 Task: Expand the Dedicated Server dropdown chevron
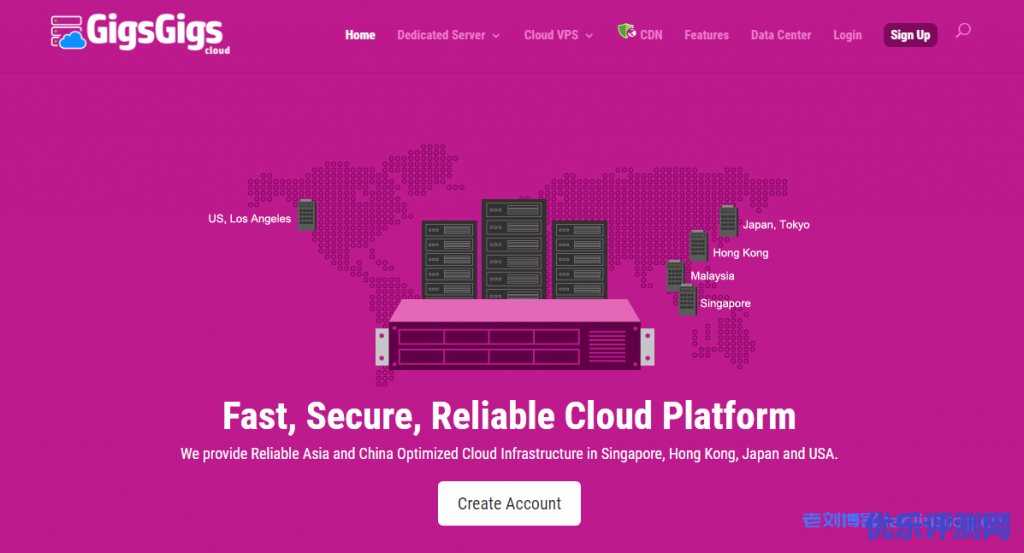coord(496,36)
